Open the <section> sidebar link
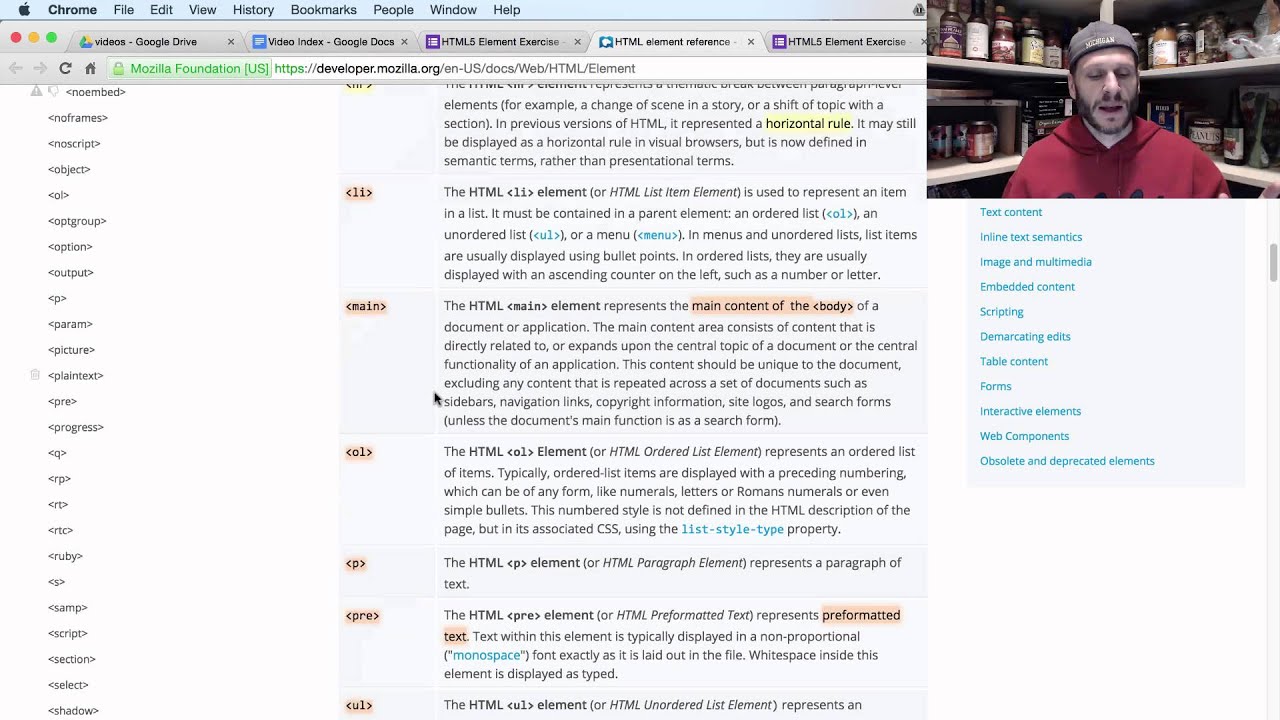1280x720 pixels. click(72, 659)
